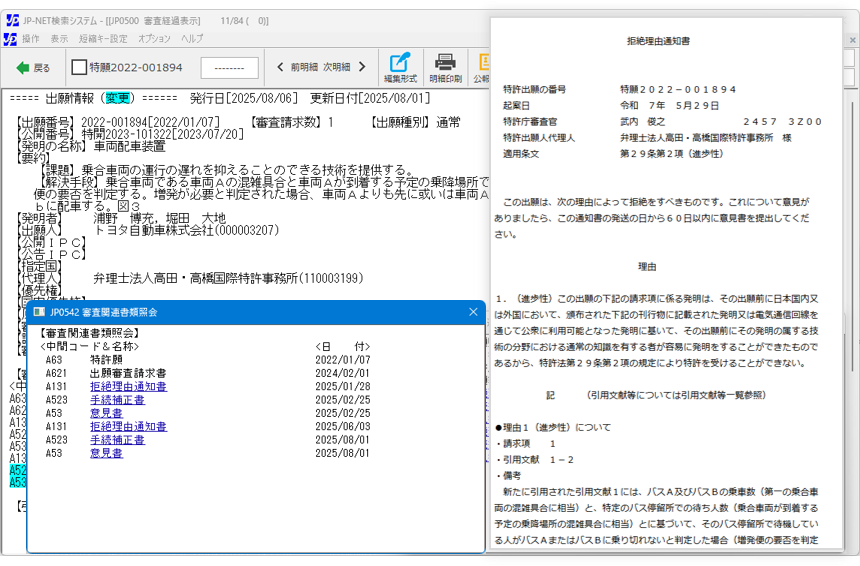Image resolution: width=860 pixels, height=566 pixels.
Task: Open 拒絶理由通知書 link dated 2025/06/03
Action: pyautogui.click(x=128, y=427)
